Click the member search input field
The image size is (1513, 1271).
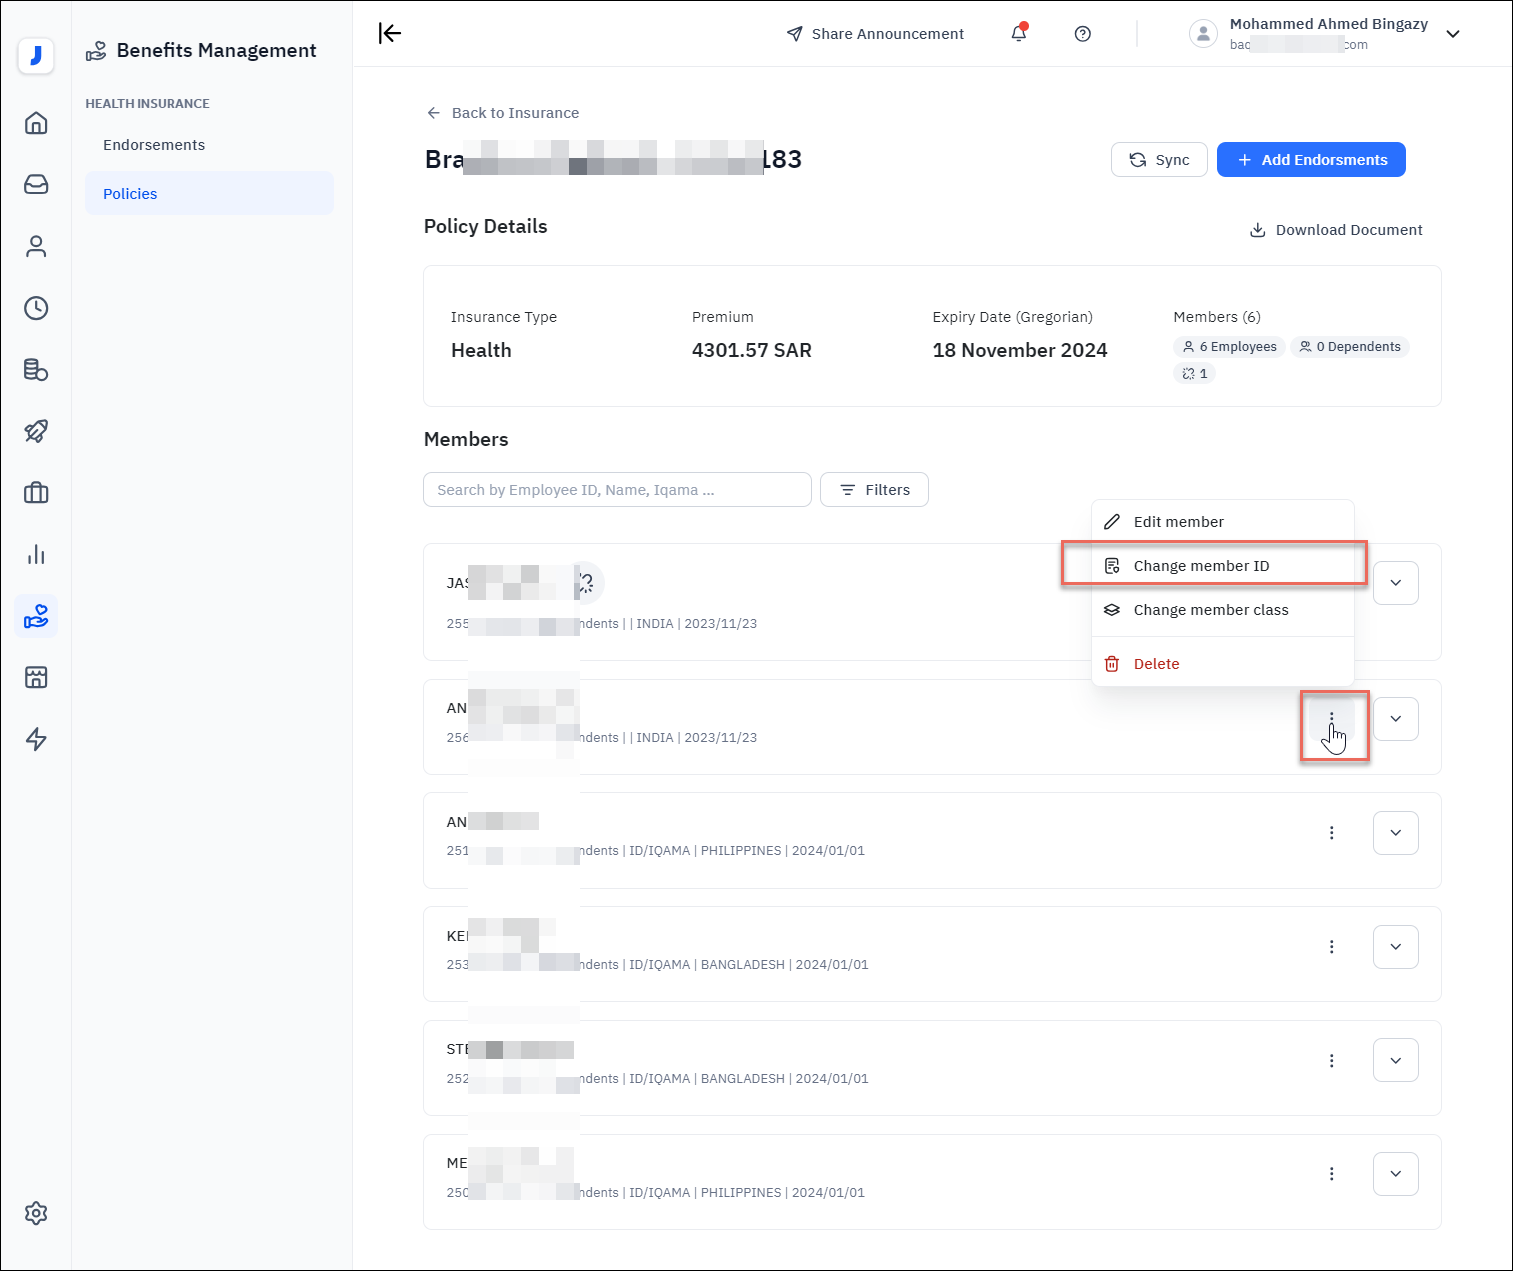coord(617,490)
